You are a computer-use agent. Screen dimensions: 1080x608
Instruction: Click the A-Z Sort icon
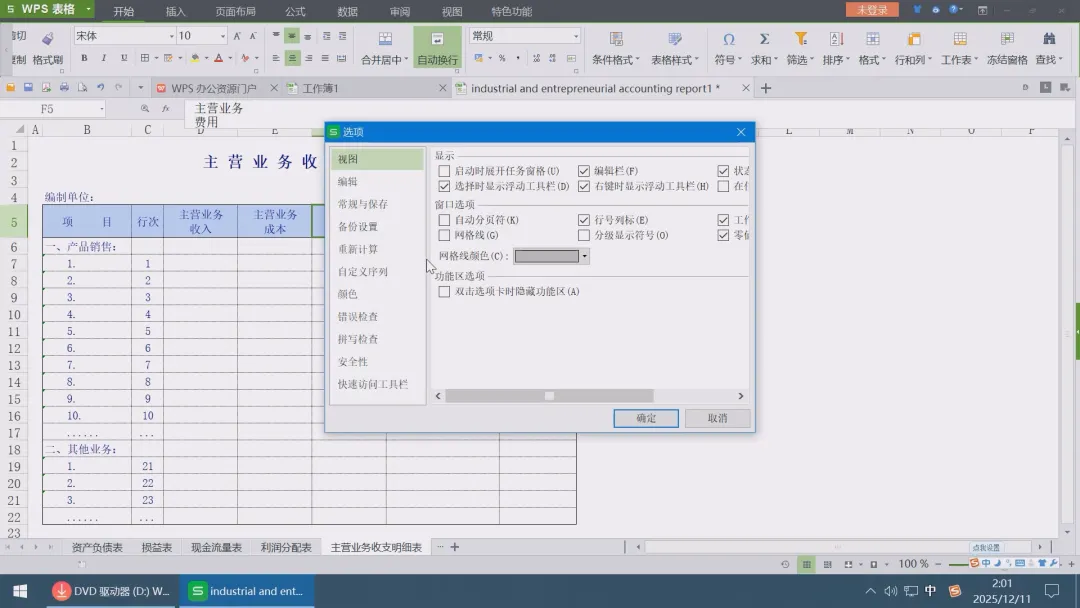click(836, 39)
